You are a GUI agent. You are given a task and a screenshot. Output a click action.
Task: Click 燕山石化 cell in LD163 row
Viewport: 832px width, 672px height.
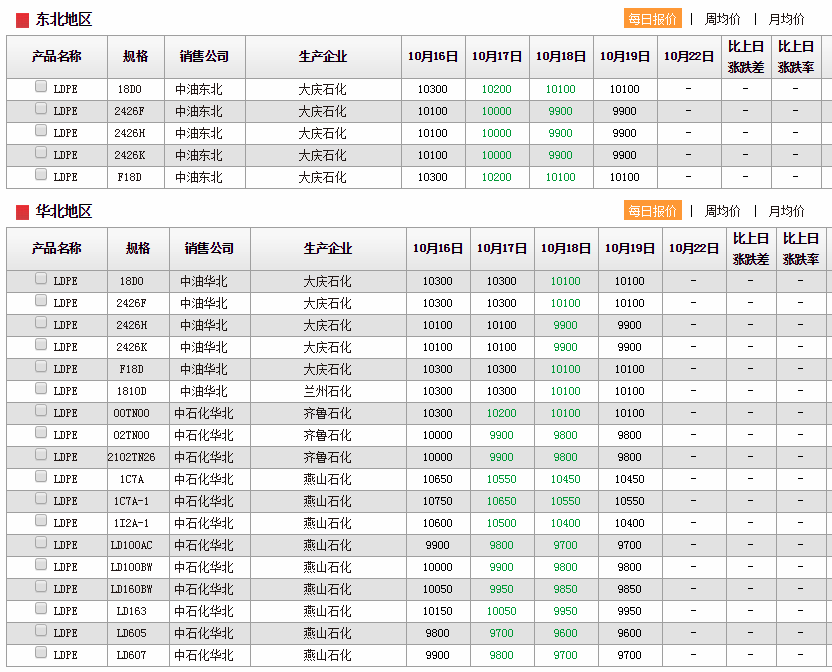click(x=327, y=611)
